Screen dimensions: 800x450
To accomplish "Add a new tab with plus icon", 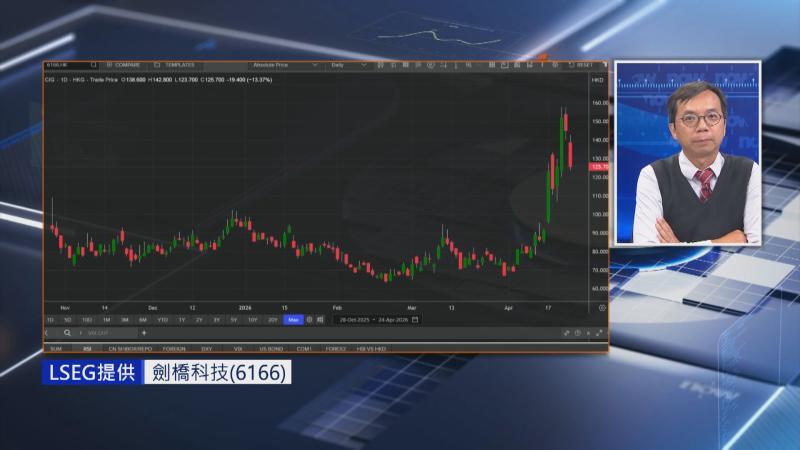I will [143, 333].
